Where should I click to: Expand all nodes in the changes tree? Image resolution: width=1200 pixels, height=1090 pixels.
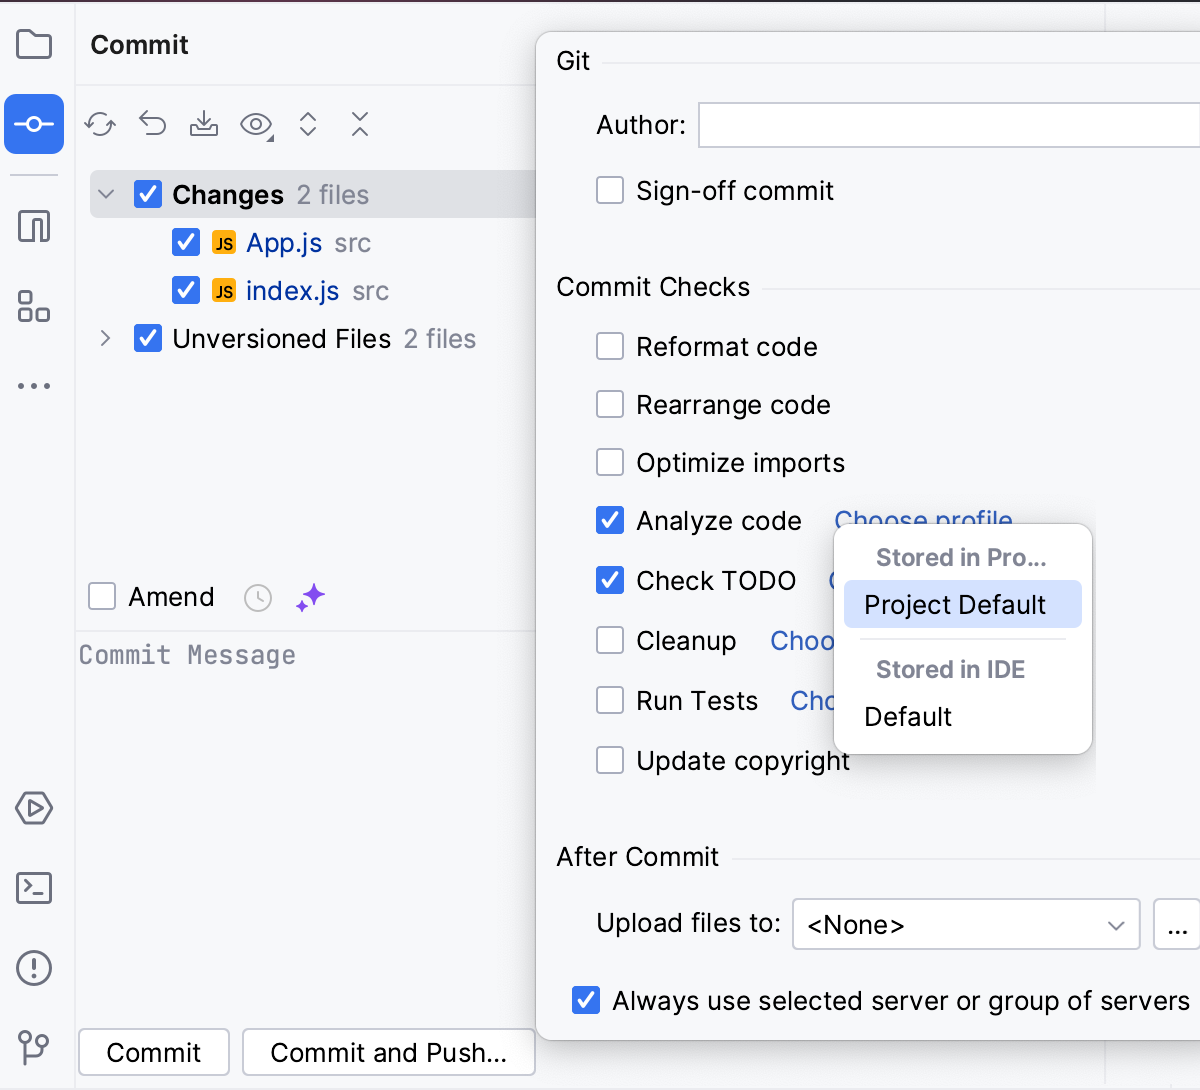click(x=308, y=124)
